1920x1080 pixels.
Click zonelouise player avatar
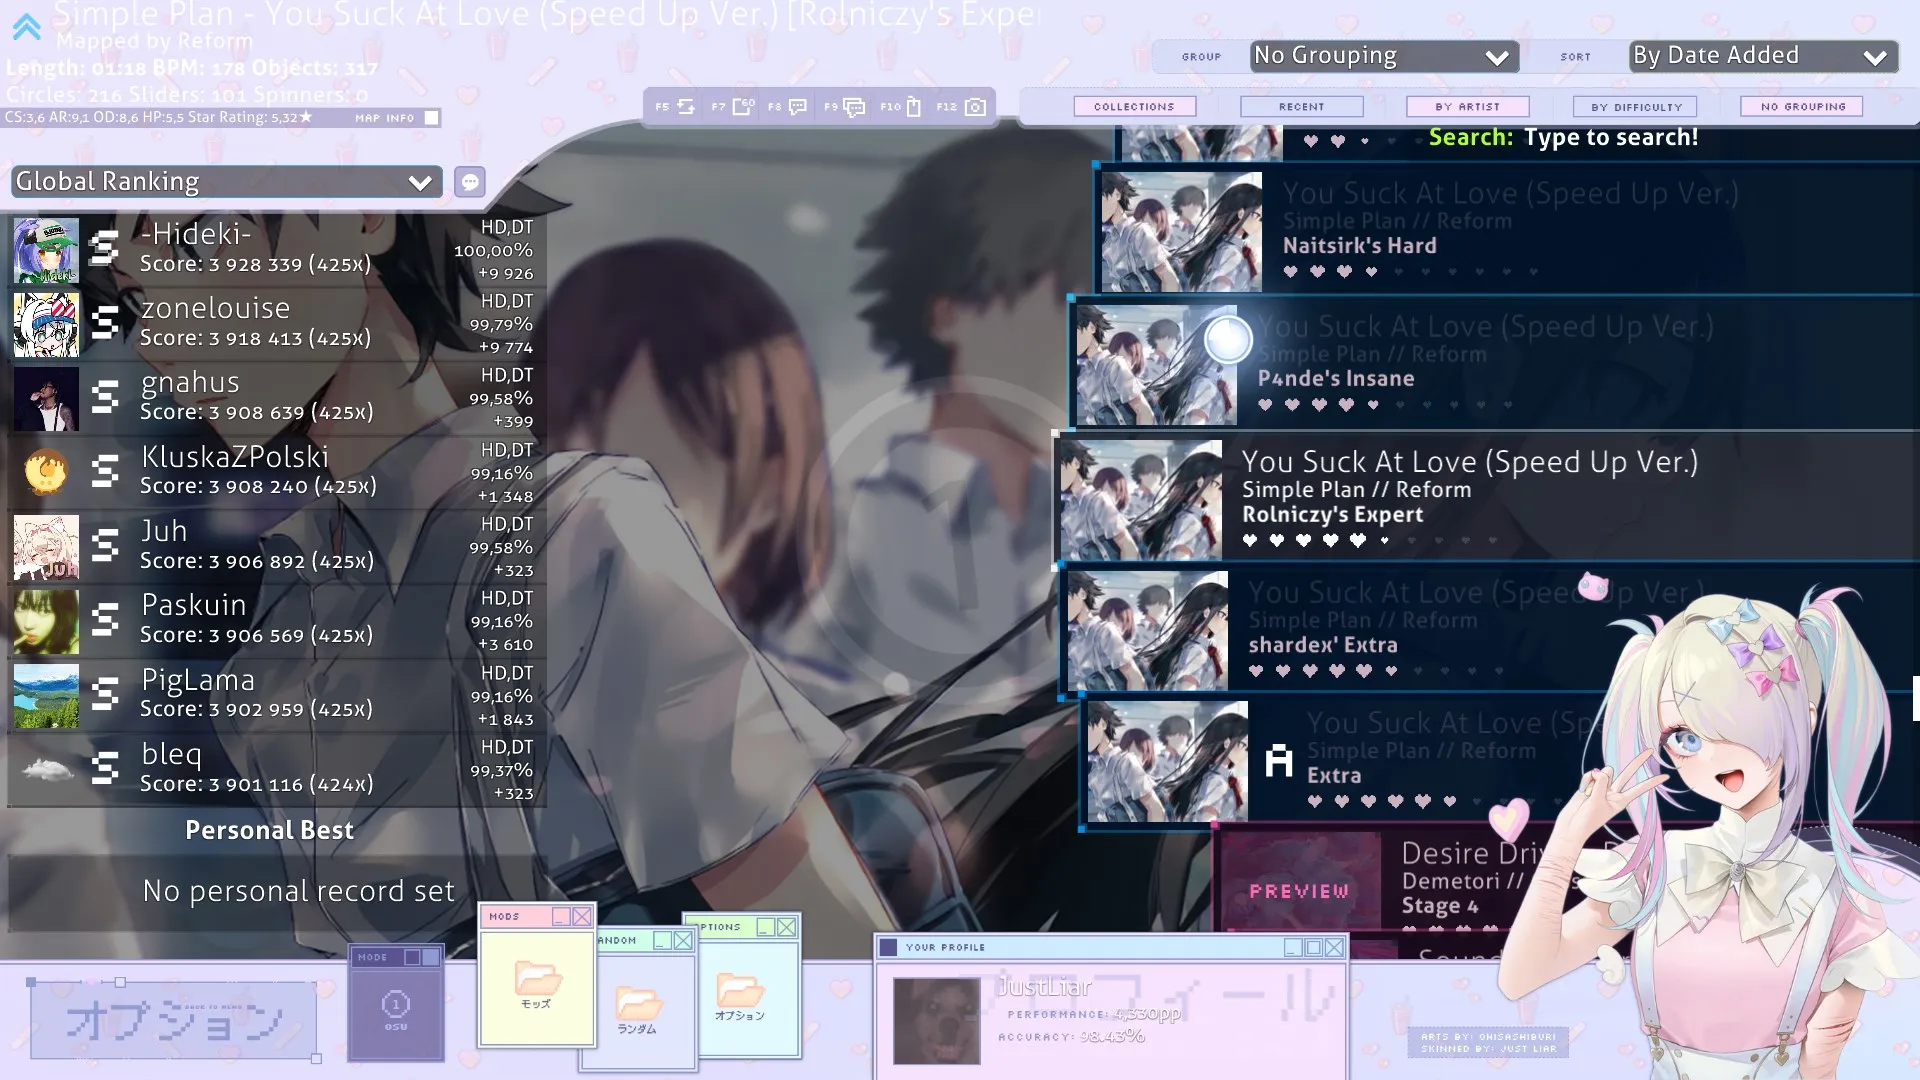(x=46, y=324)
